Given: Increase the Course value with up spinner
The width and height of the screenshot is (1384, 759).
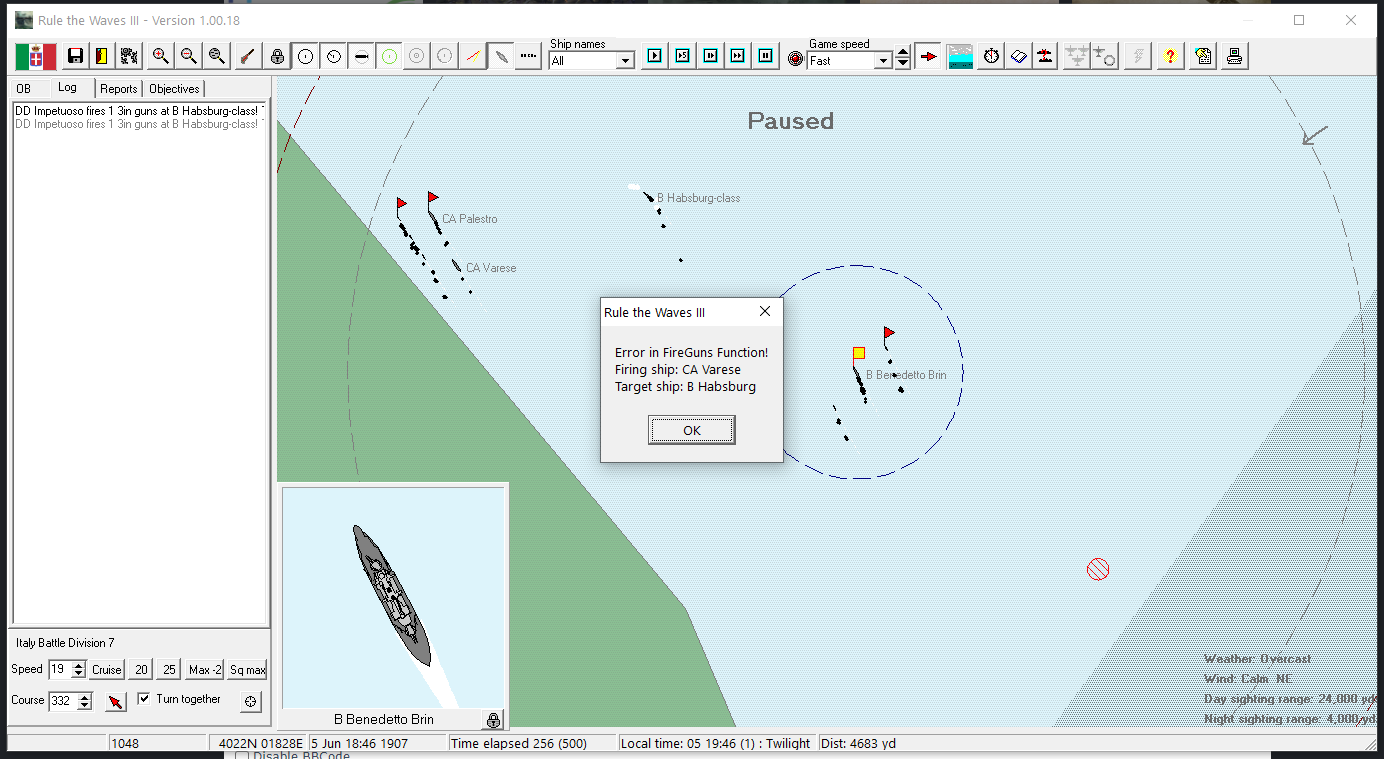Looking at the screenshot, I should (85, 697).
